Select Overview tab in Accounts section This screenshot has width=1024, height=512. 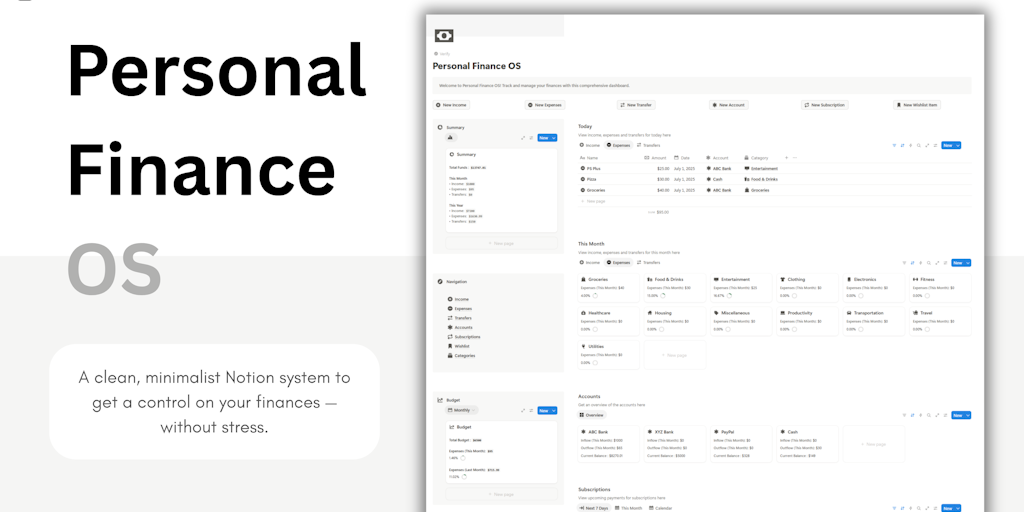(592, 415)
